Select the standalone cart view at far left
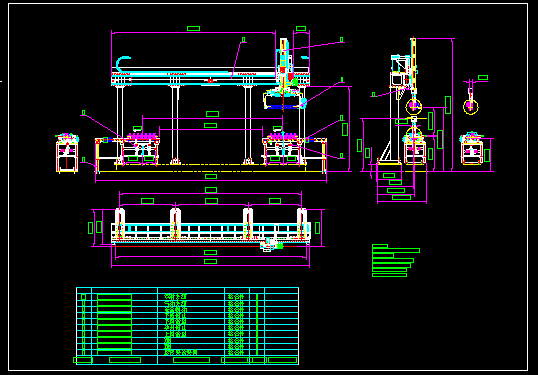 point(67,153)
